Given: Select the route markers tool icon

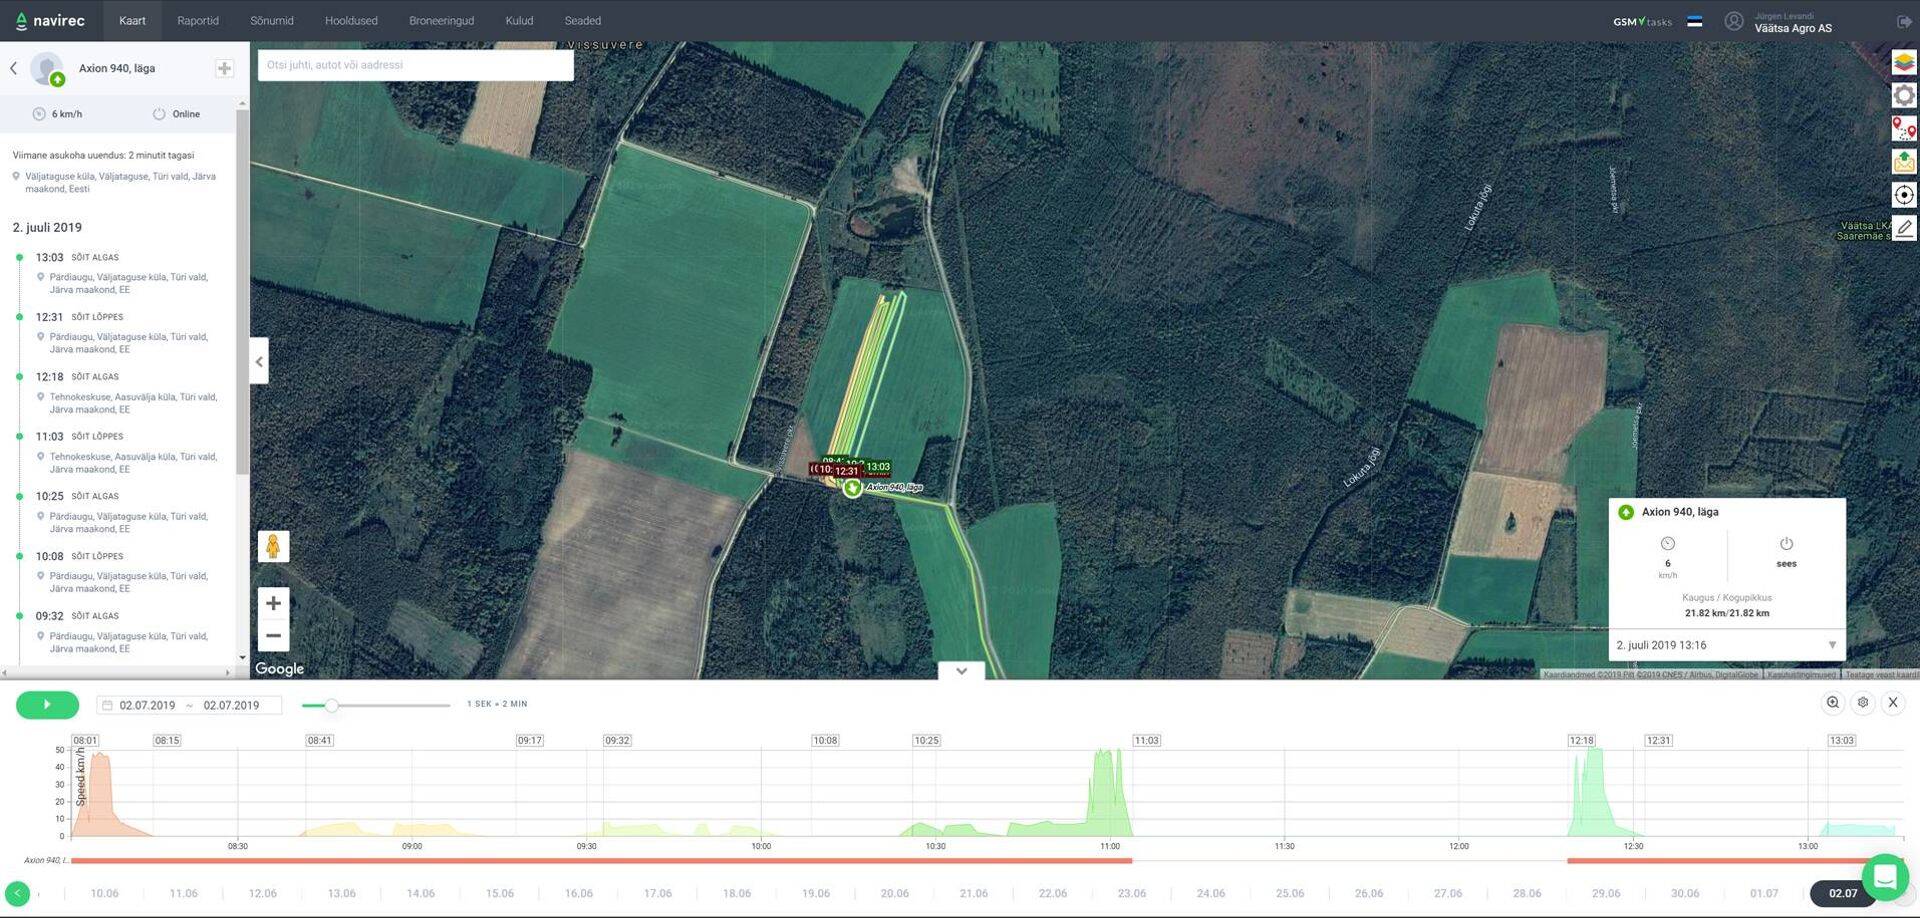Looking at the screenshot, I should [1903, 128].
